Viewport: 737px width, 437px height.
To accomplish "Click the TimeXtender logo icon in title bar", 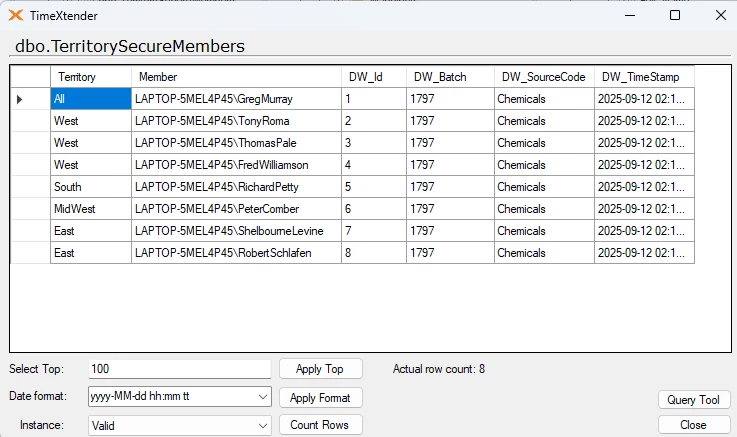I will point(16,16).
